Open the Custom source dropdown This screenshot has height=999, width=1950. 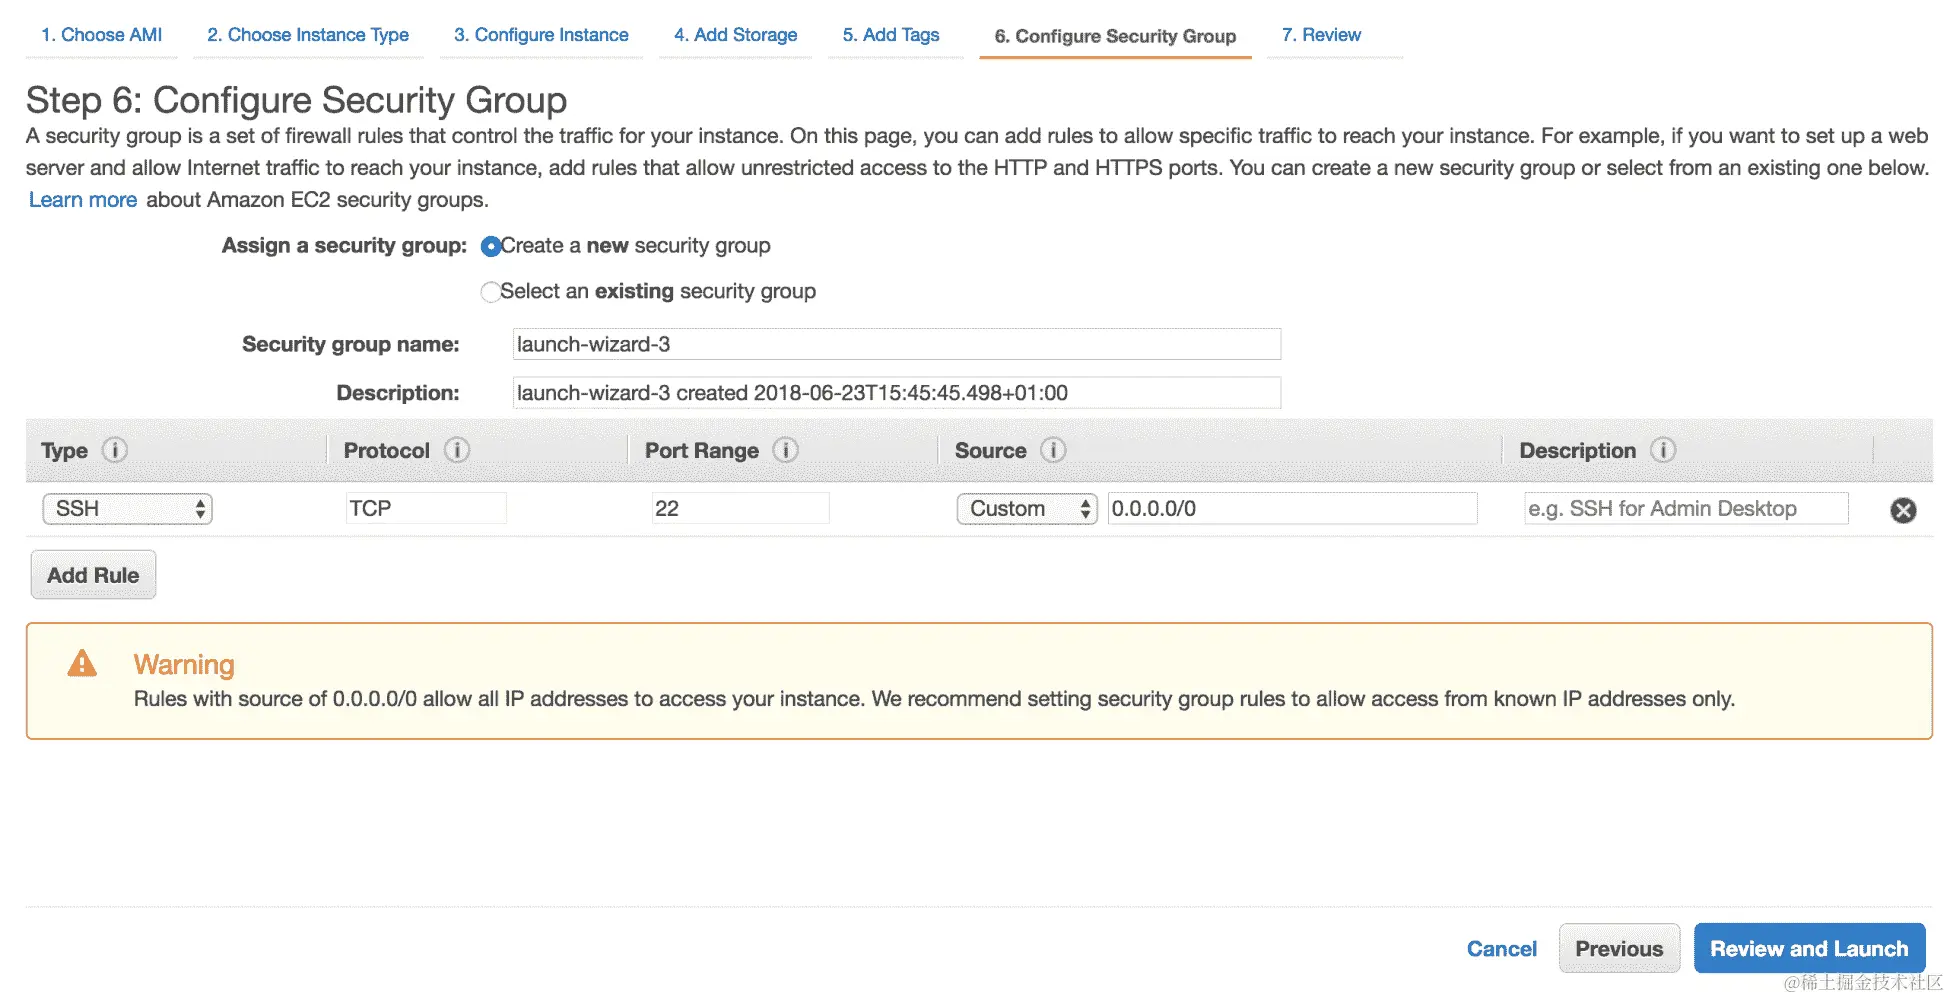click(x=1027, y=509)
